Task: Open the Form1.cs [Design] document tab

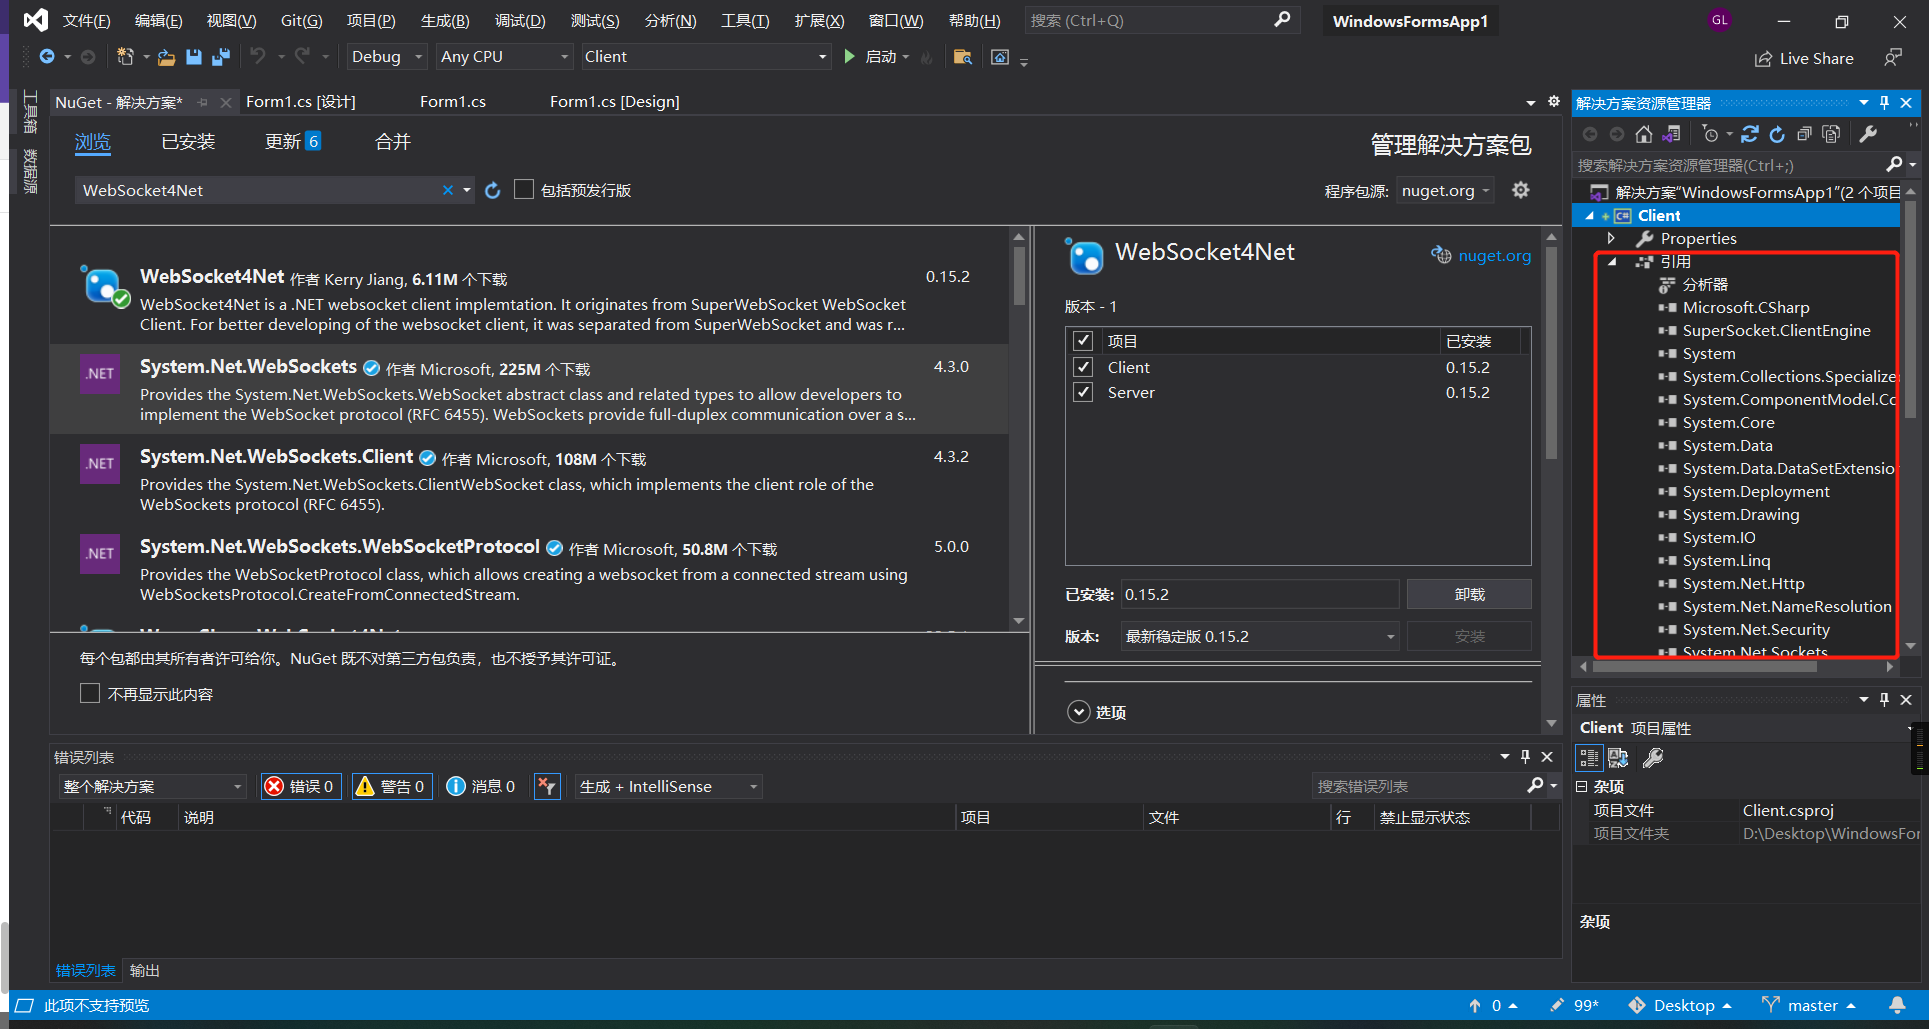Action: [614, 102]
